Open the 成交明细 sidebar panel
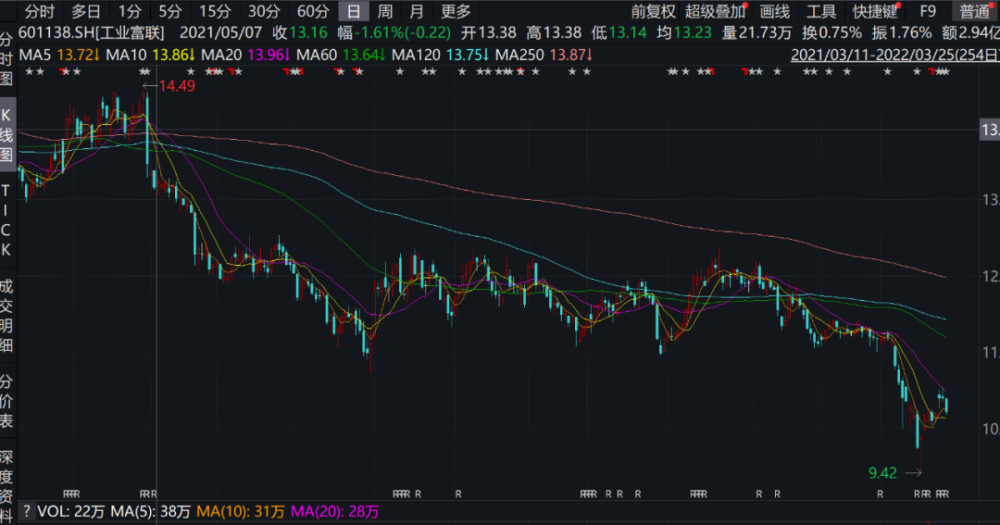This screenshot has width=1000, height=525. 6,316
